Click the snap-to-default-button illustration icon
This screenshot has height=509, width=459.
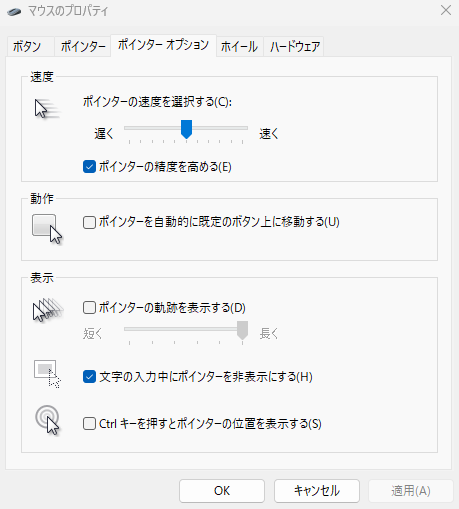47,229
